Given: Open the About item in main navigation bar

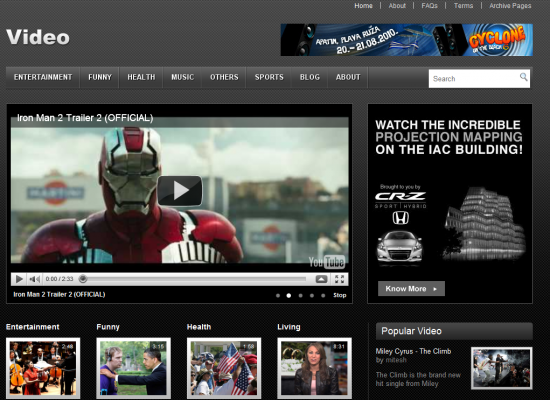Looking at the screenshot, I should pos(348,77).
